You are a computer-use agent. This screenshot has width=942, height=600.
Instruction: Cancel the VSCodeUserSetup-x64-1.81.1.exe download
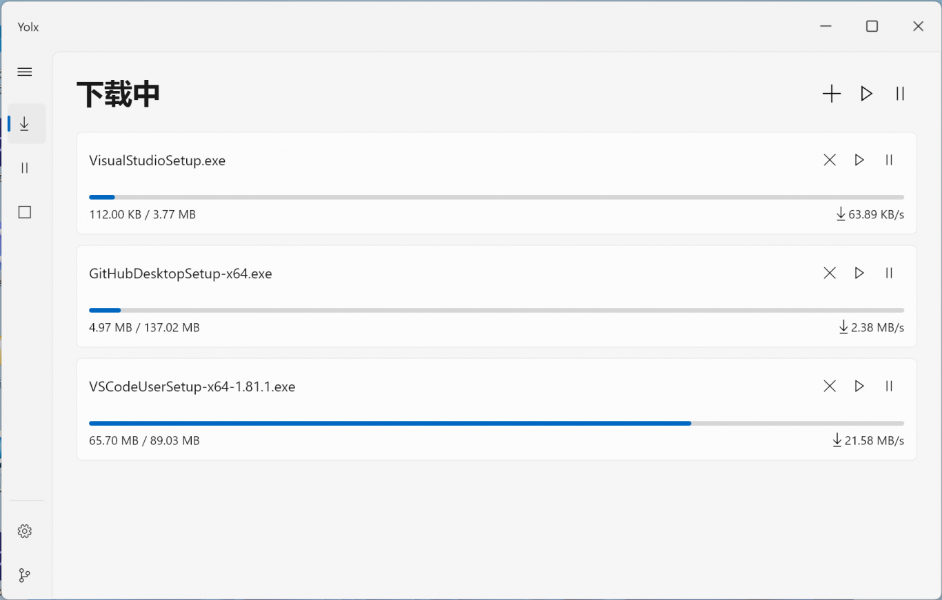point(829,386)
